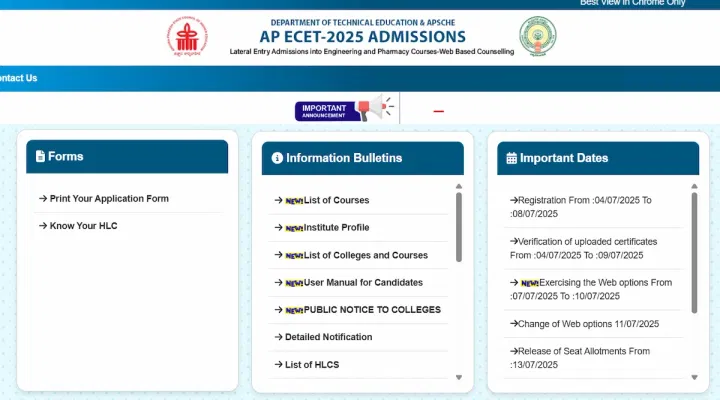Open Contact Us in the navigation bar
This screenshot has height=400, width=720.
pos(18,78)
